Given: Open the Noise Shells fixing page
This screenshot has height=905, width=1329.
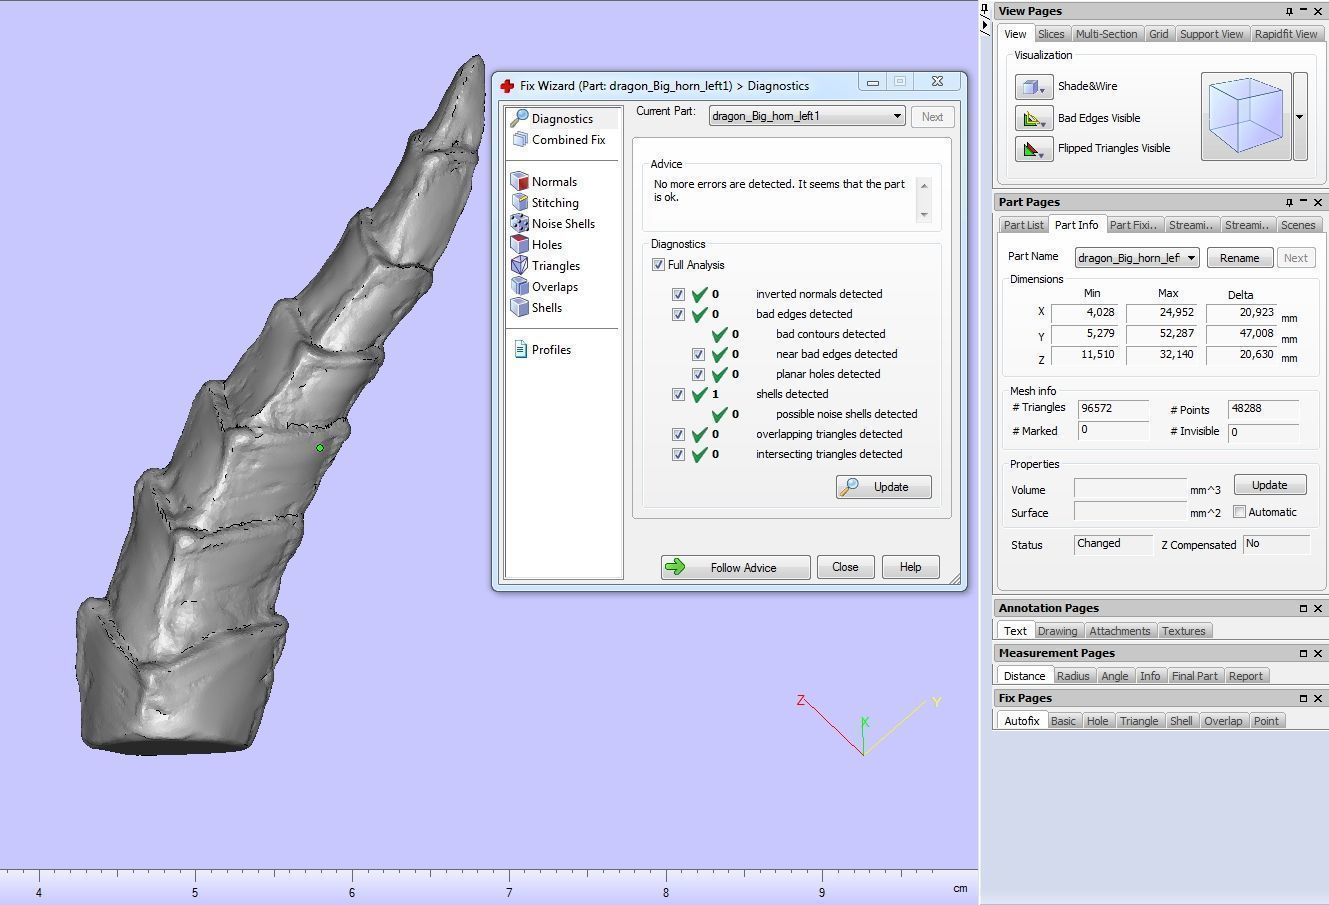Looking at the screenshot, I should click(x=553, y=224).
